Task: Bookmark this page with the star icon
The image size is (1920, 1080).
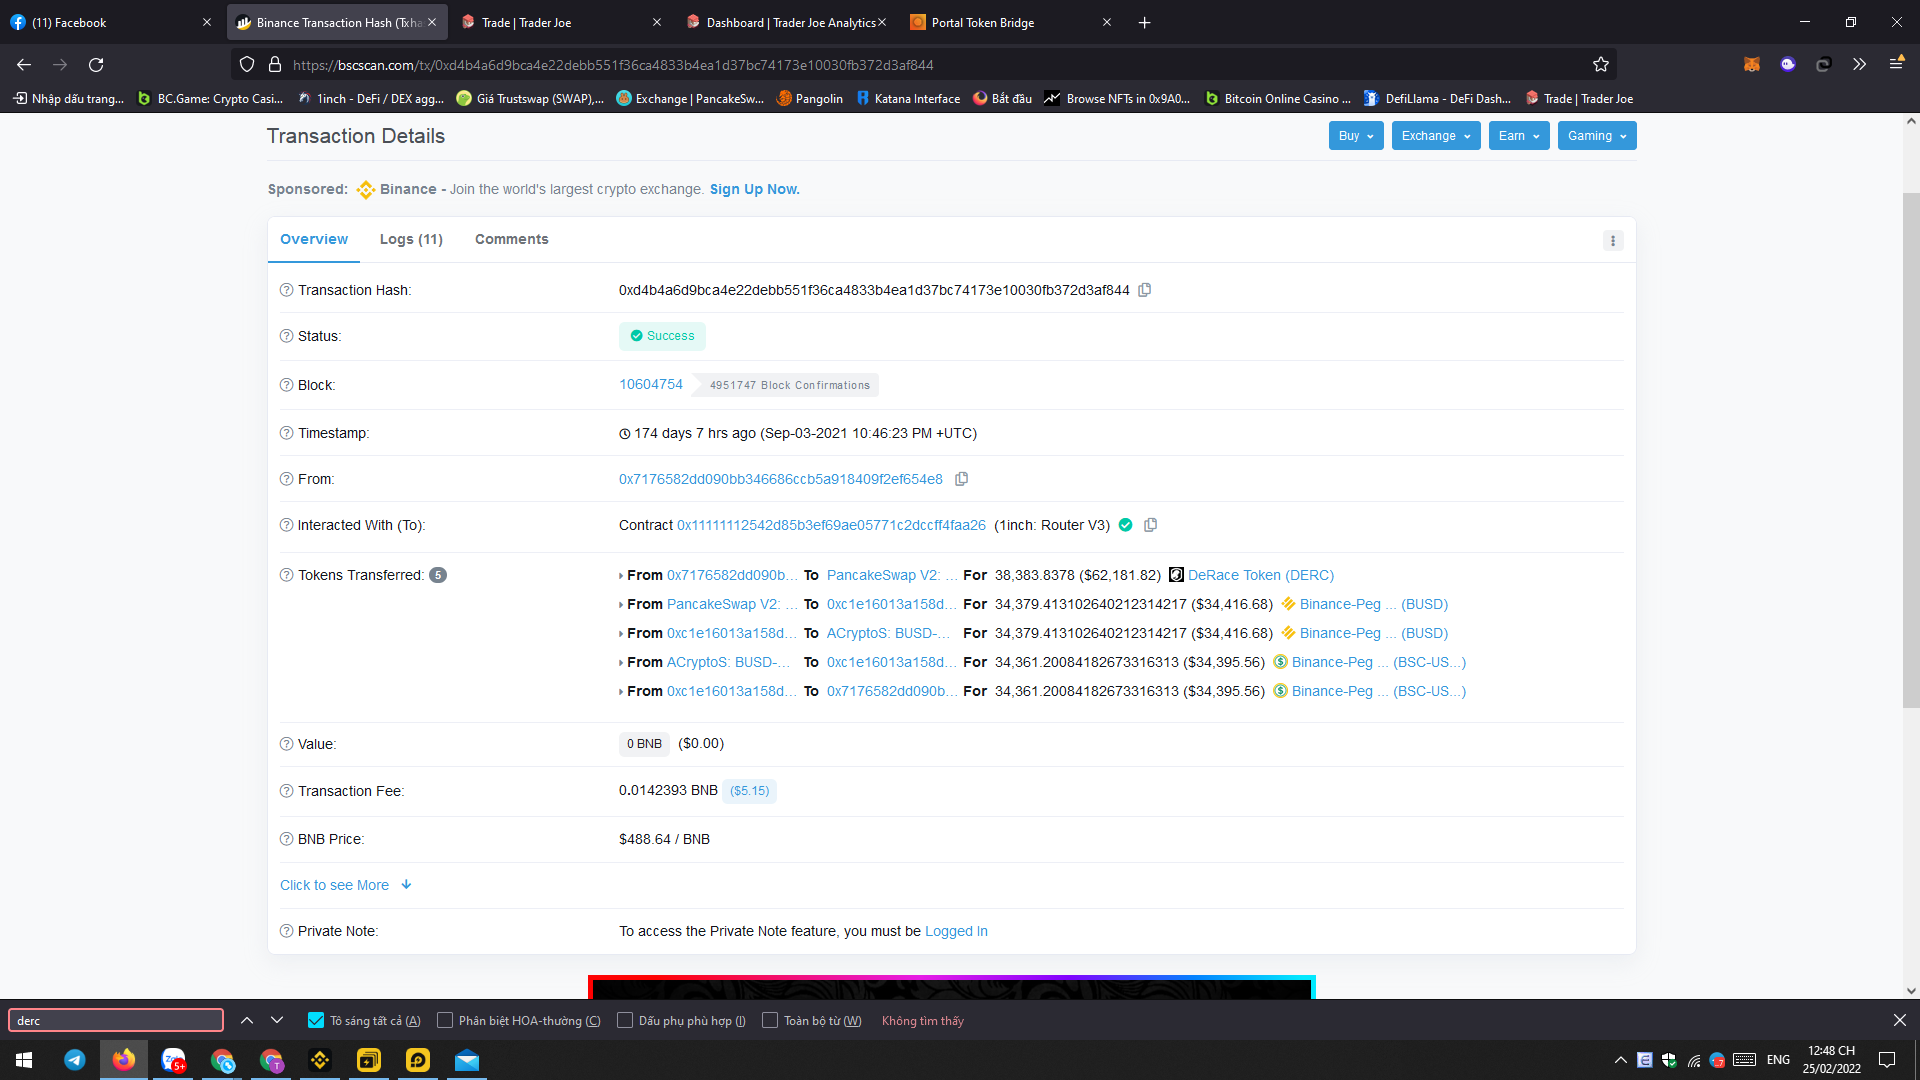Action: (1600, 65)
